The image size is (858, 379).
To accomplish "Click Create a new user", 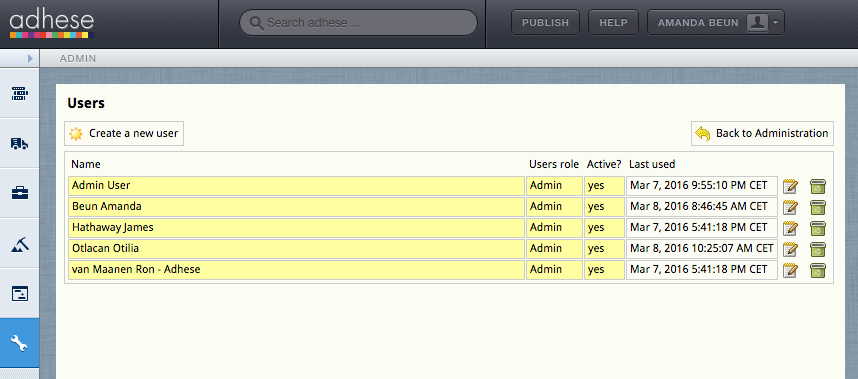I will coord(124,133).
